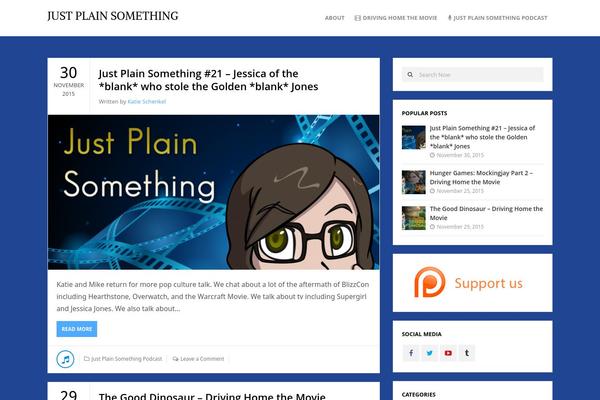Open Just Plain Something Podcast category link
The image size is (600, 400).
click(126, 359)
